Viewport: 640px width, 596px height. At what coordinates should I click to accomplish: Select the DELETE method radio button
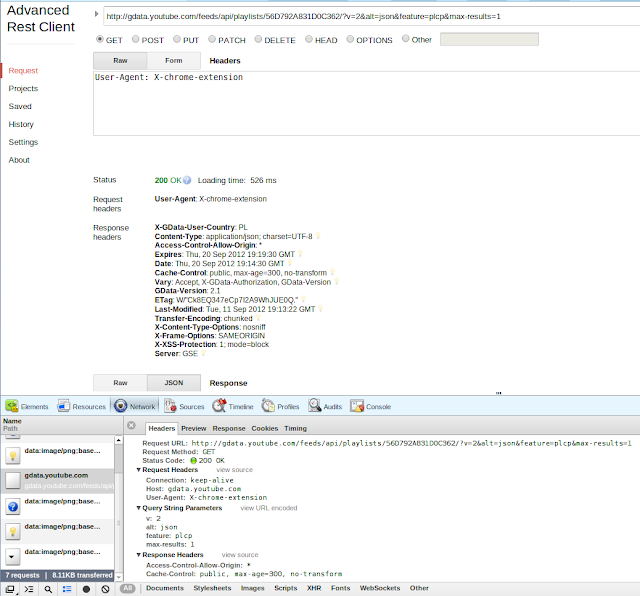(x=258, y=39)
